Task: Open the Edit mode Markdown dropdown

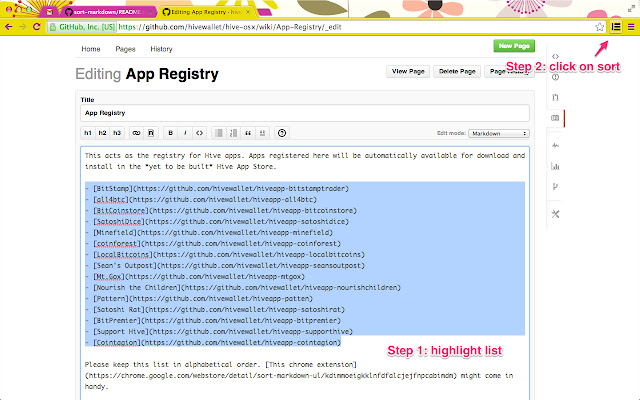Action: point(499,133)
